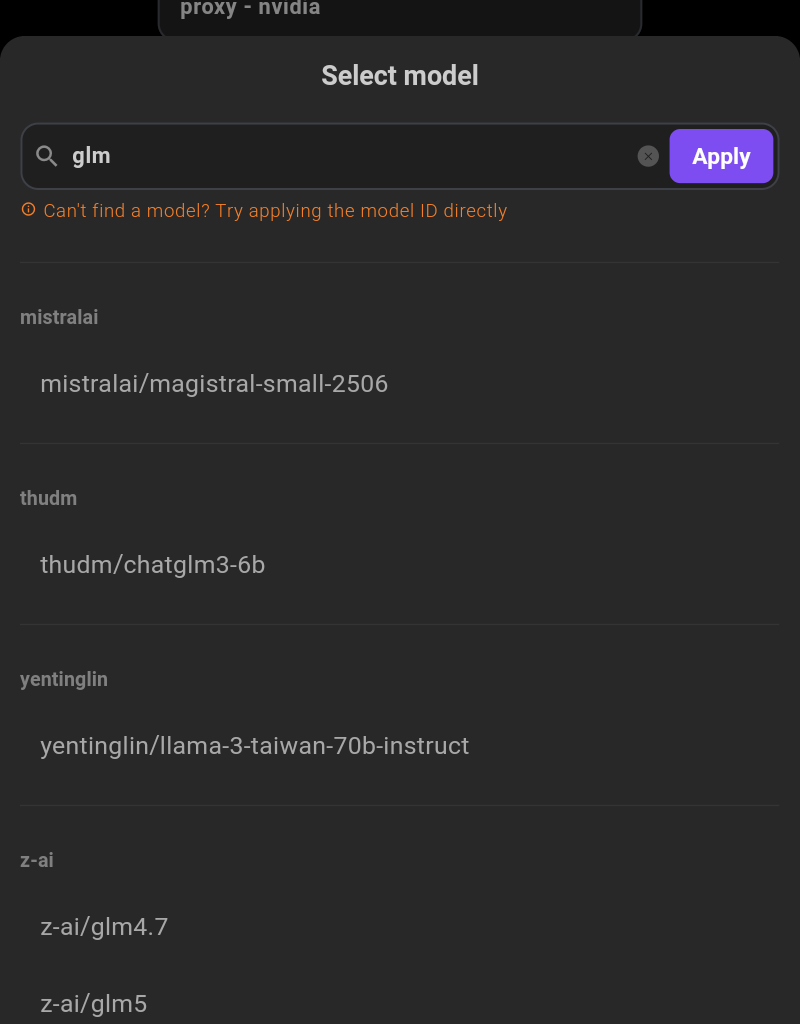
Task: Pick yentinglin/llama-3-taiwan-70b-instruct model
Action: pyautogui.click(x=254, y=746)
